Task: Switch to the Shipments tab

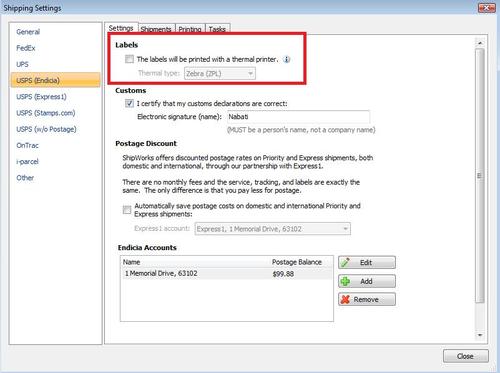Action: click(156, 29)
